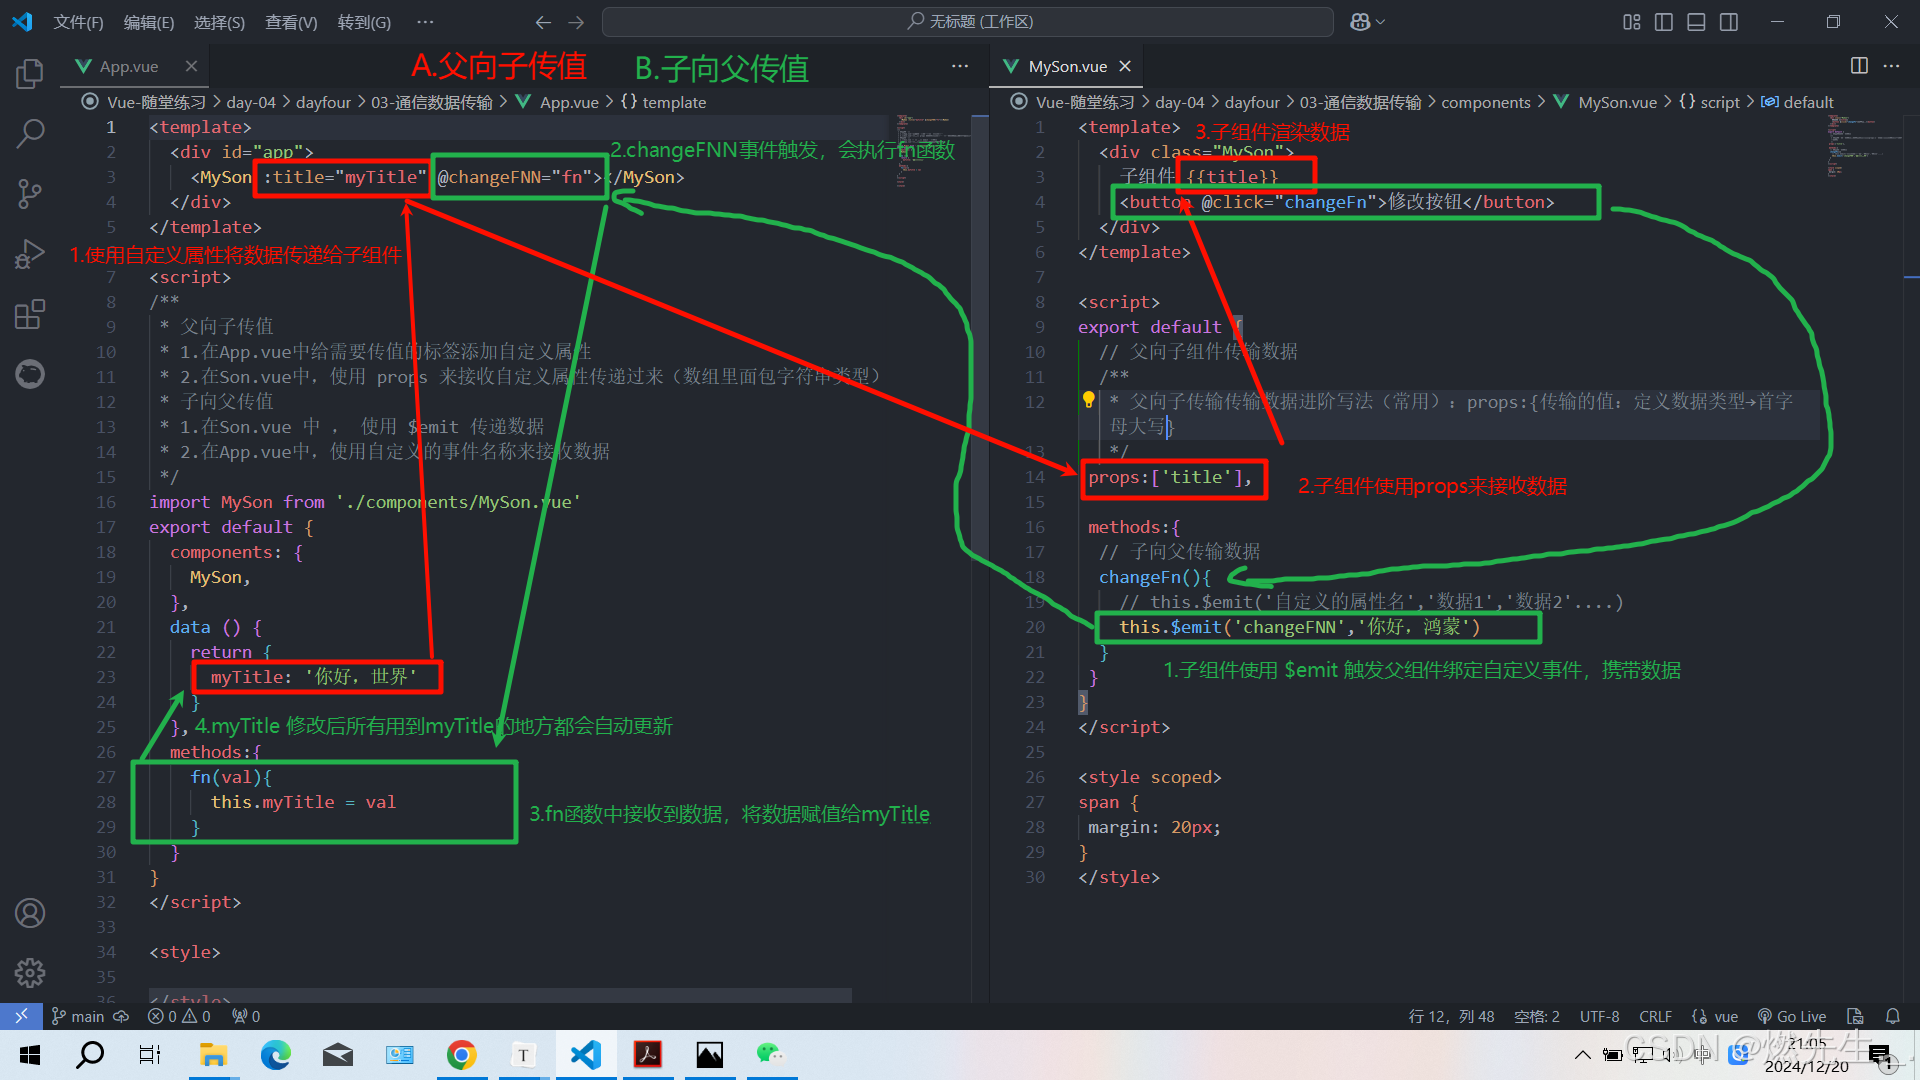Open the Source Control view
Viewport: 1920px width, 1080px height.
(x=29, y=193)
